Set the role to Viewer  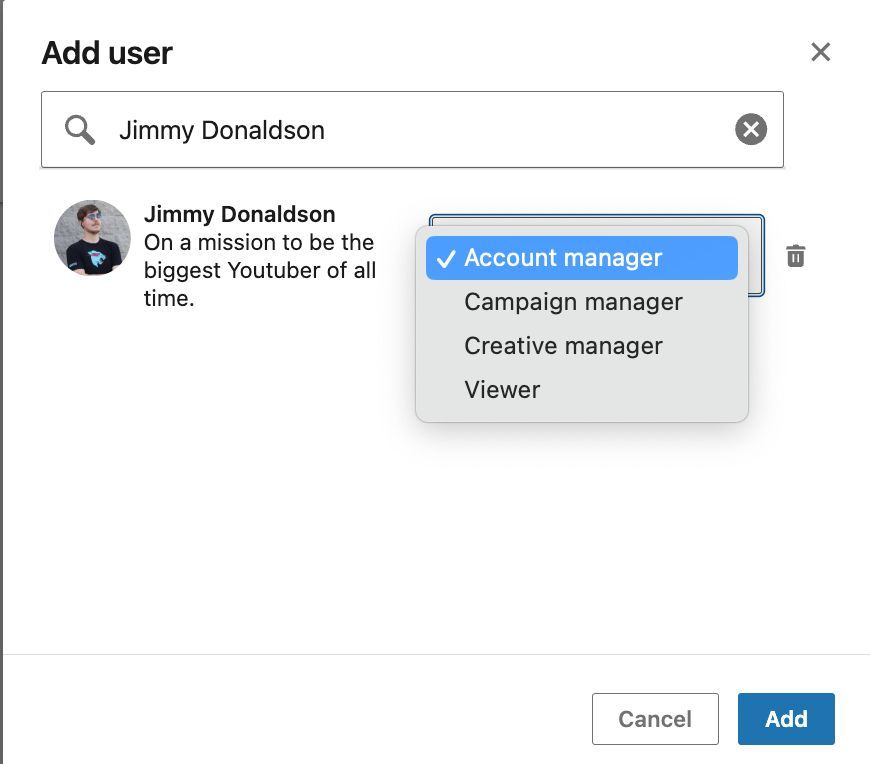tap(502, 390)
